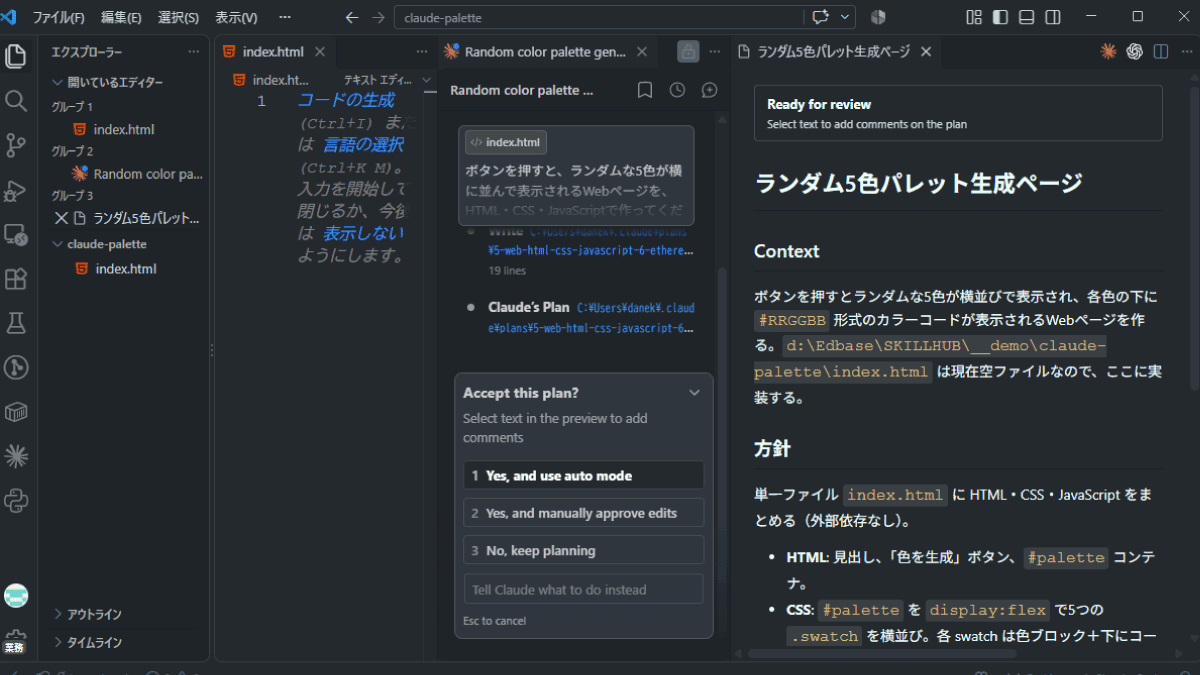Open the Source Control view
1200x675 pixels.
click(x=16, y=145)
